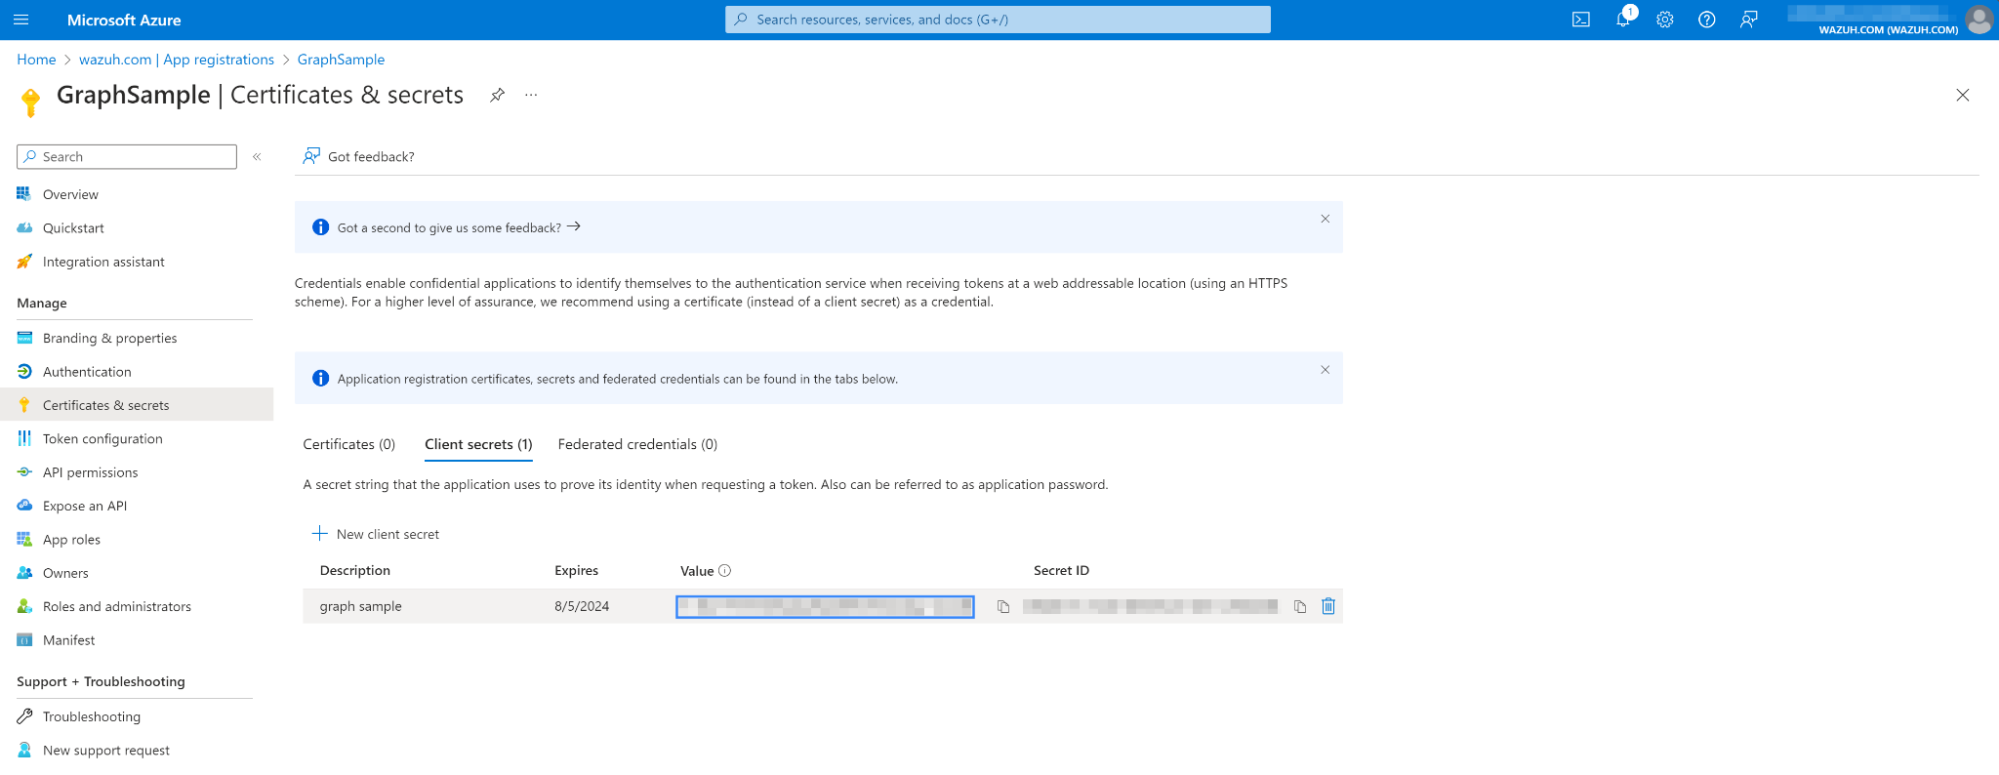
Task: Copy the Secret ID to clipboard
Action: (1299, 607)
